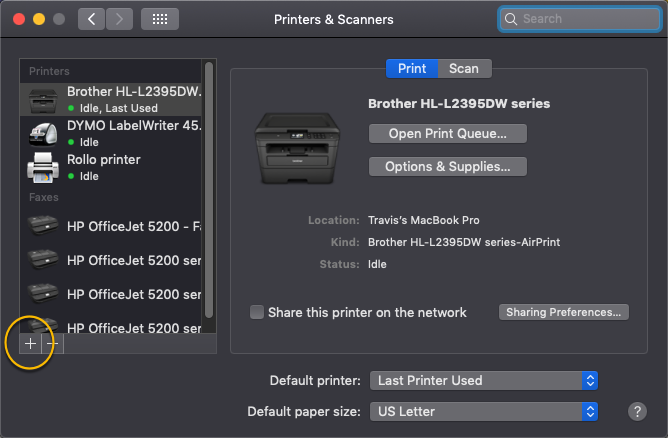Click the large Brother printer image
668x438 pixels.
297,149
